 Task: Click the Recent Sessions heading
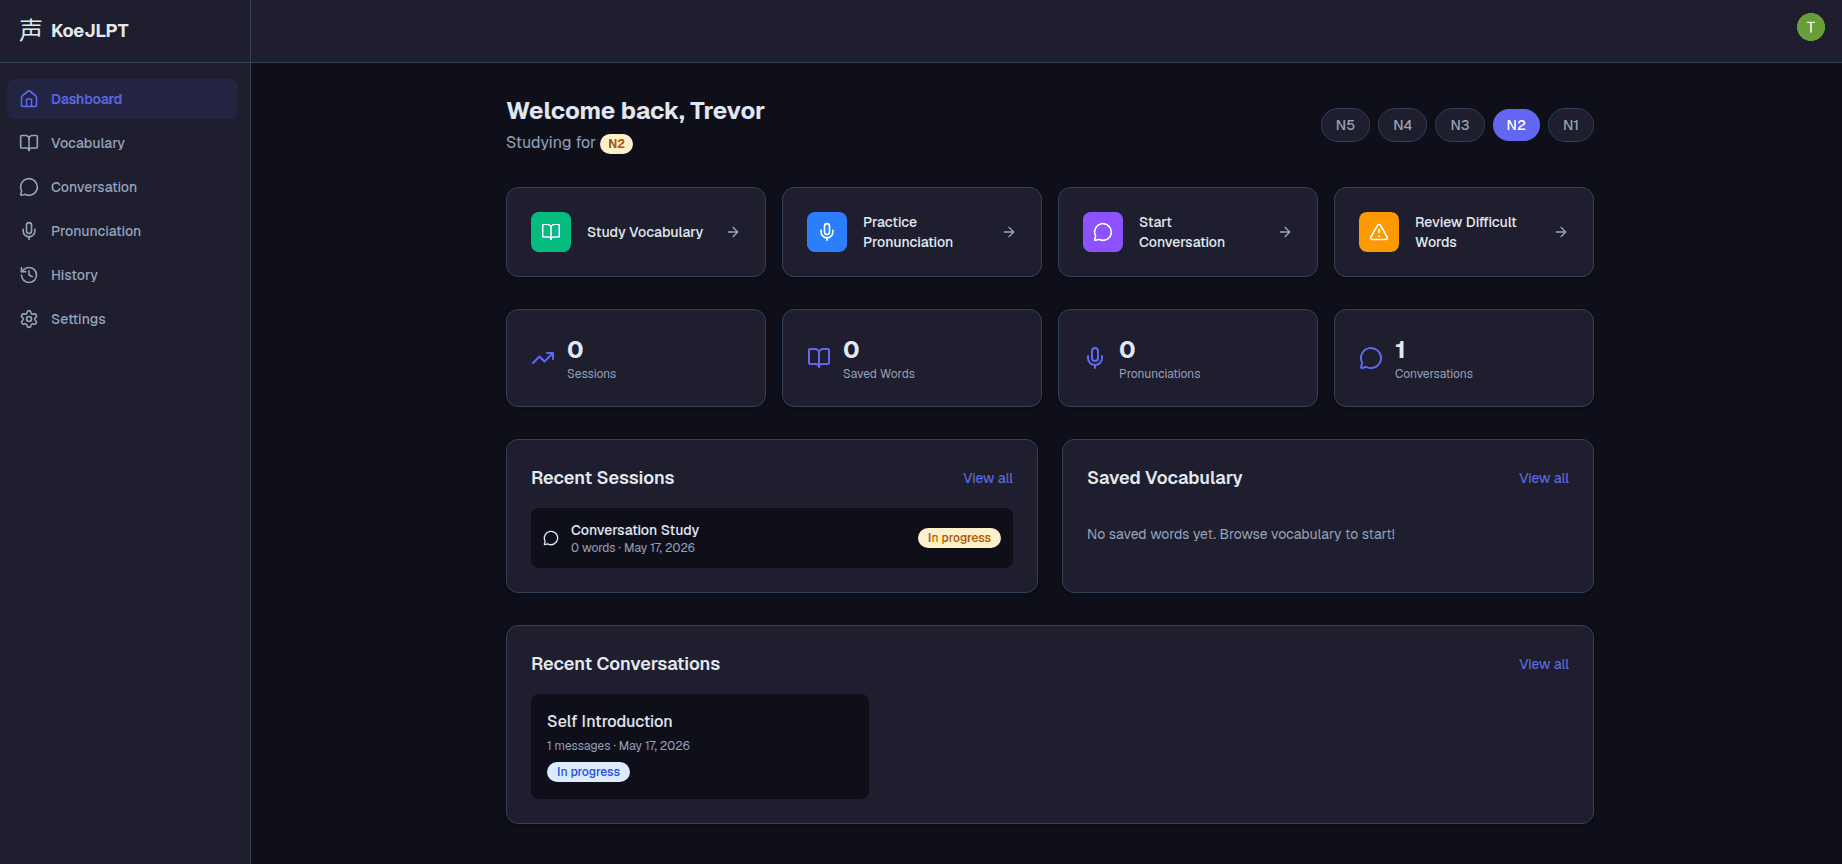coord(603,478)
